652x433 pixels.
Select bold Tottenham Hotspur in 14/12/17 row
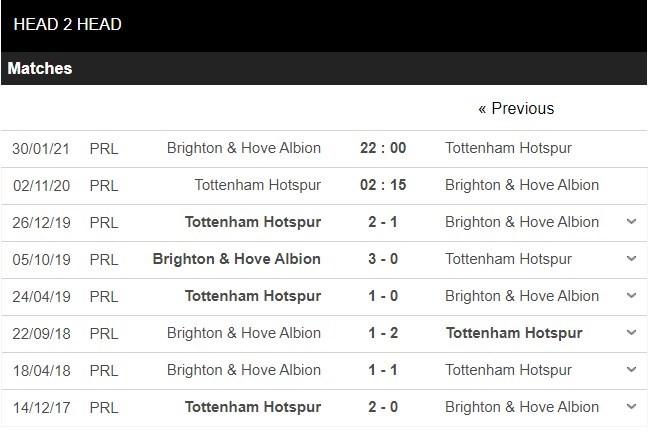tap(256, 406)
